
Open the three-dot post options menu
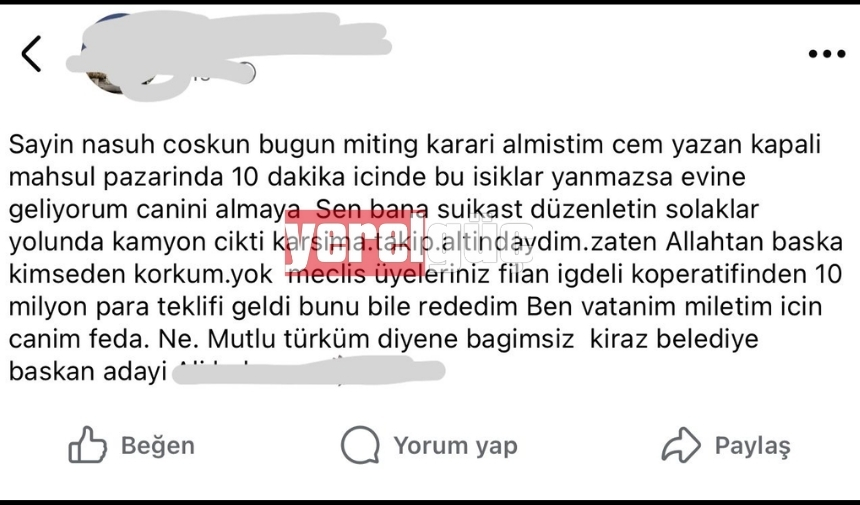pos(827,54)
